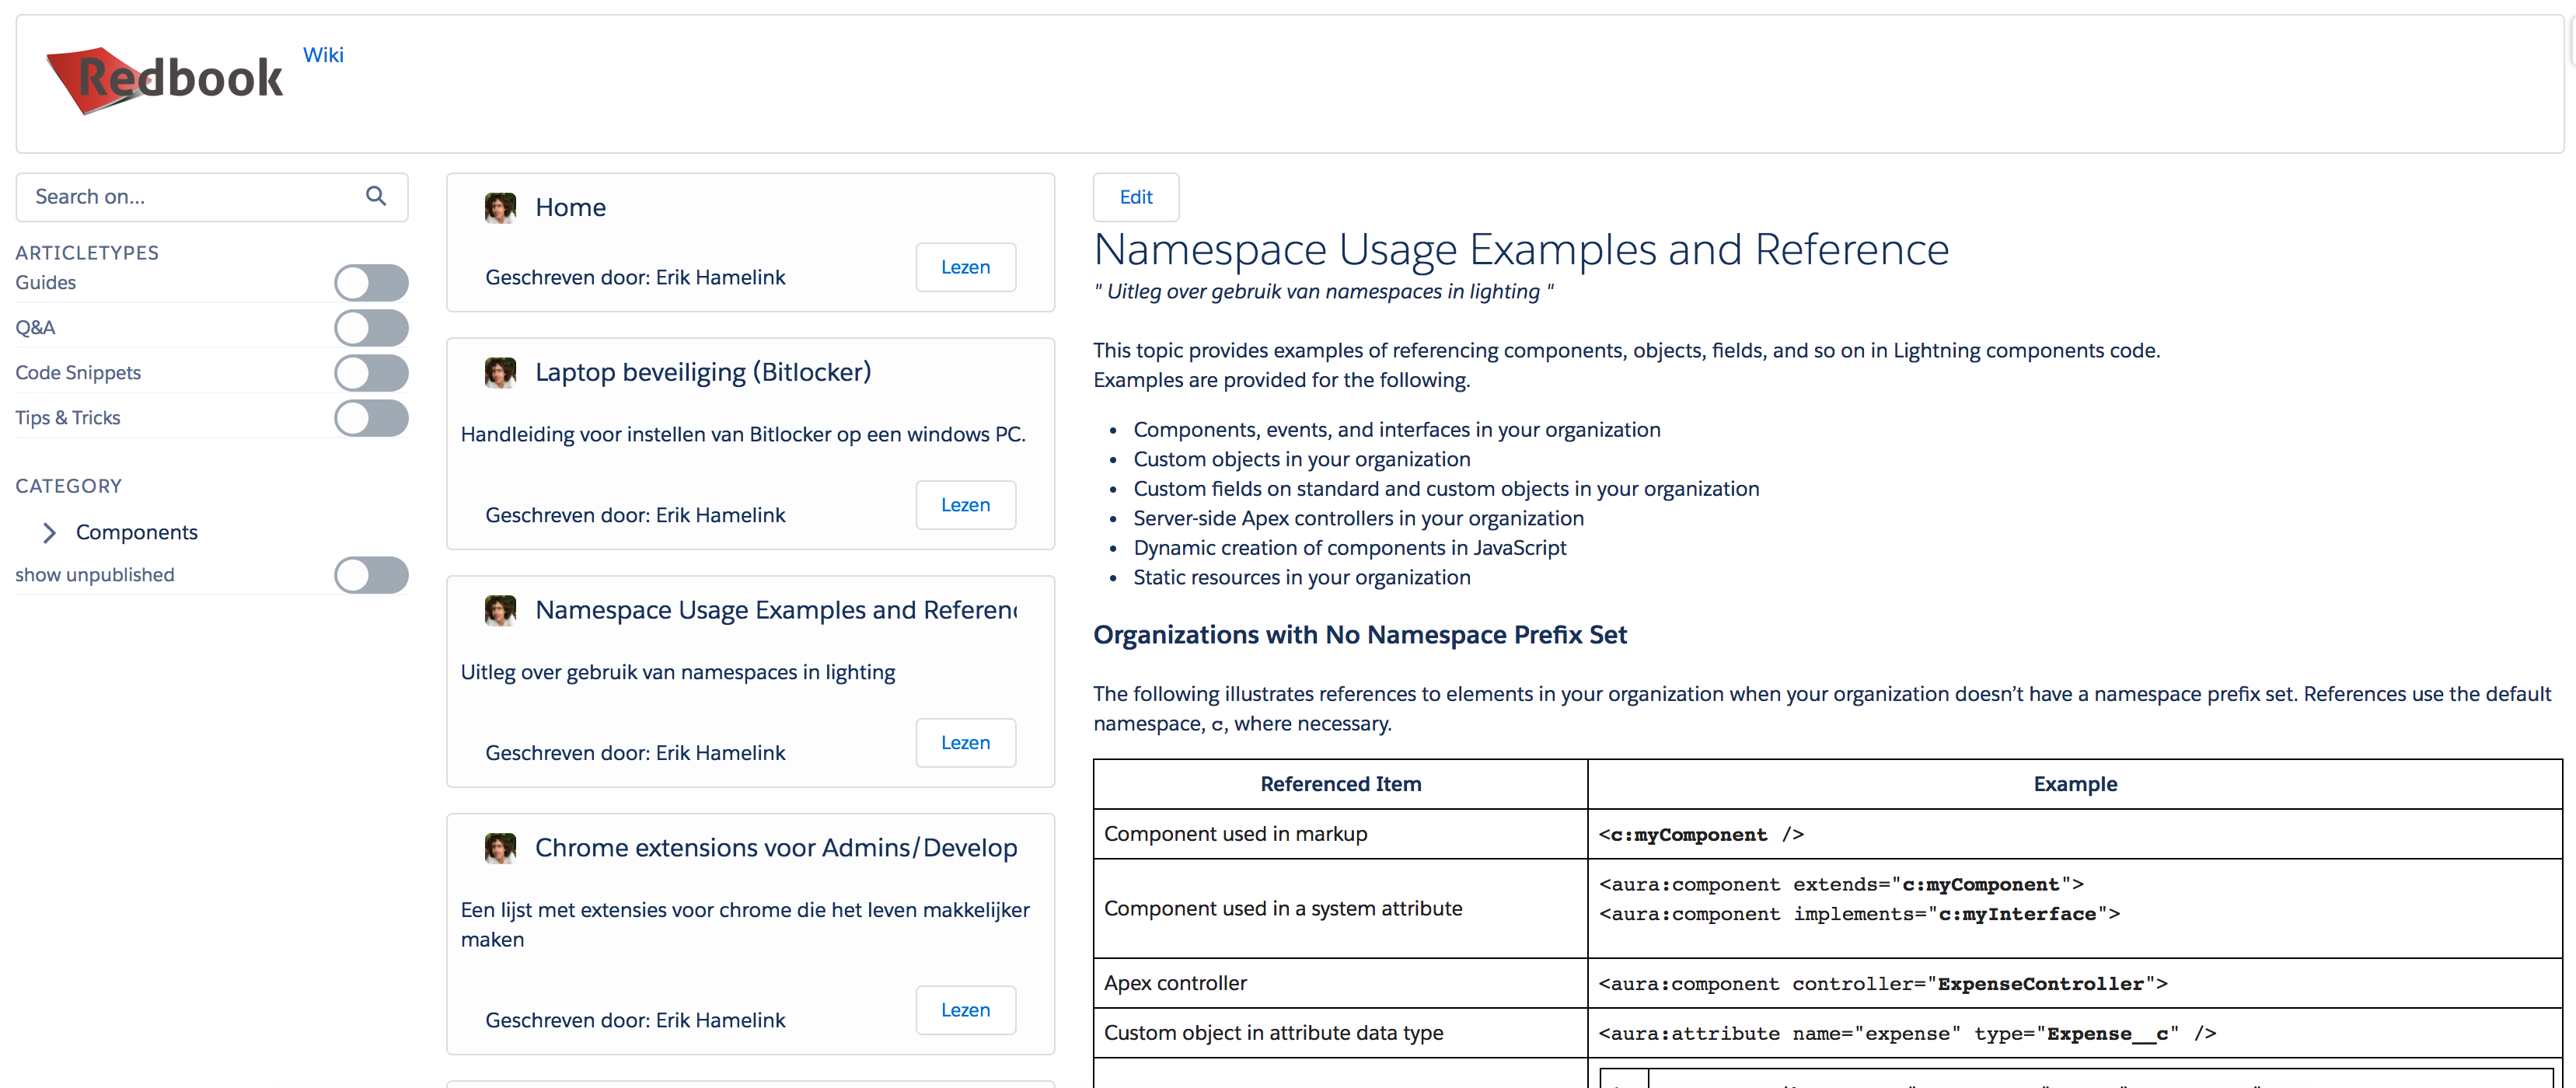2576x1088 pixels.
Task: Click the search magnifier icon
Action: pos(376,196)
